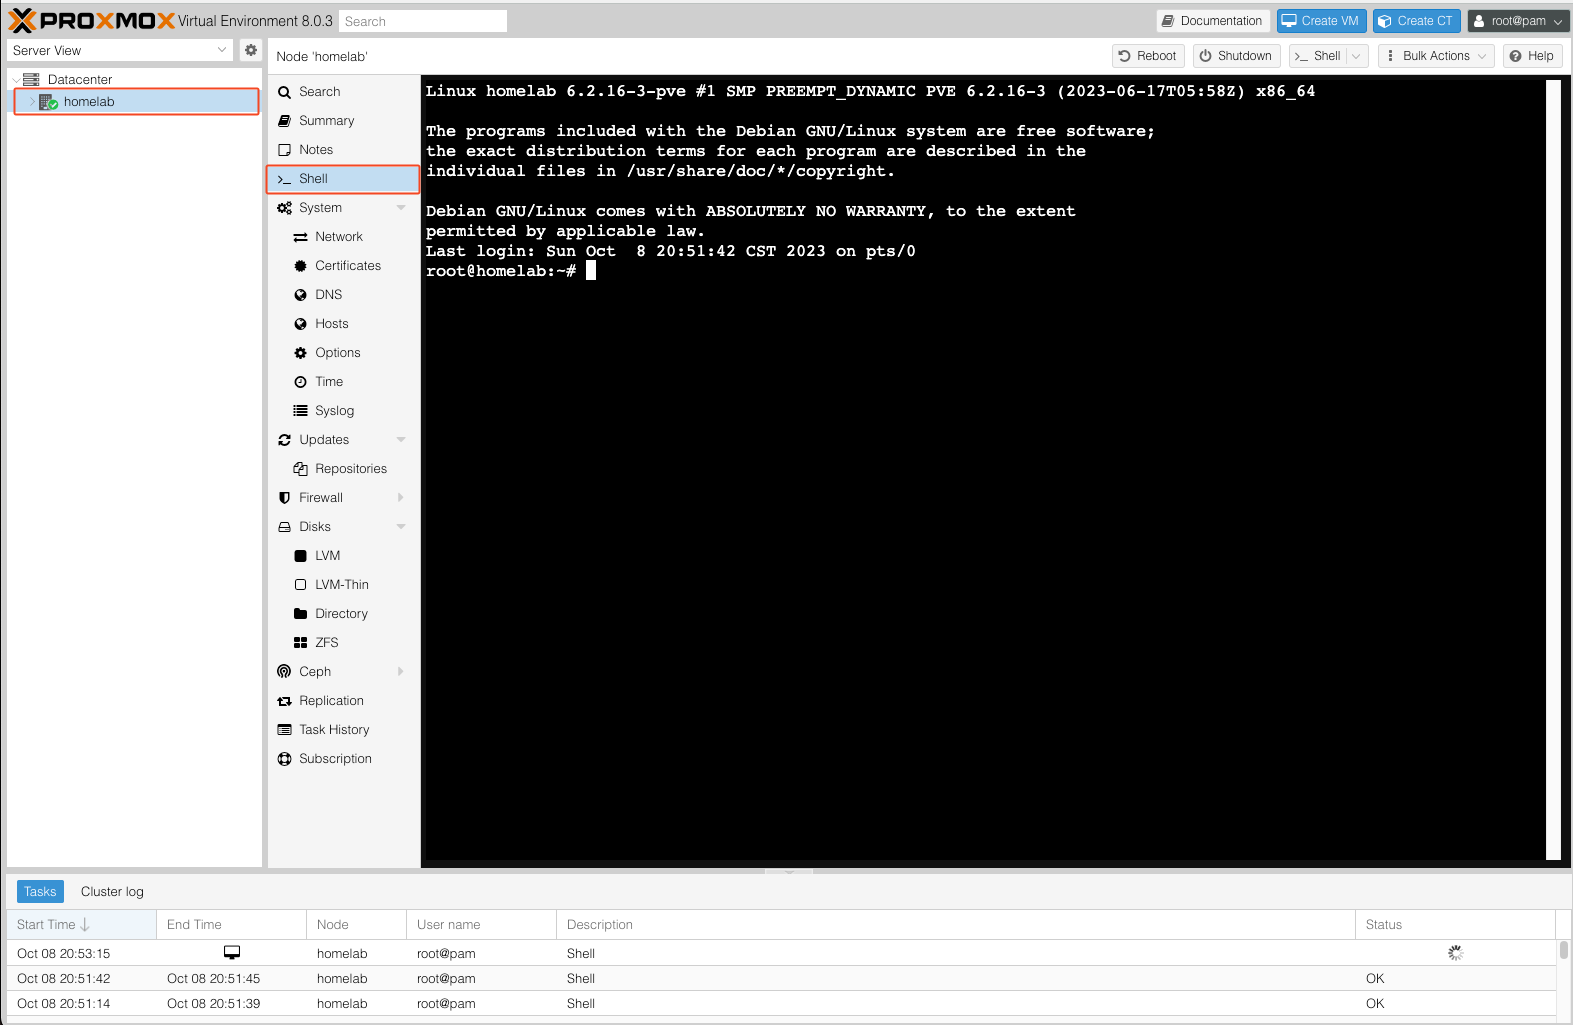The height and width of the screenshot is (1025, 1573).
Task: Sort by Node column header
Action: [356, 924]
